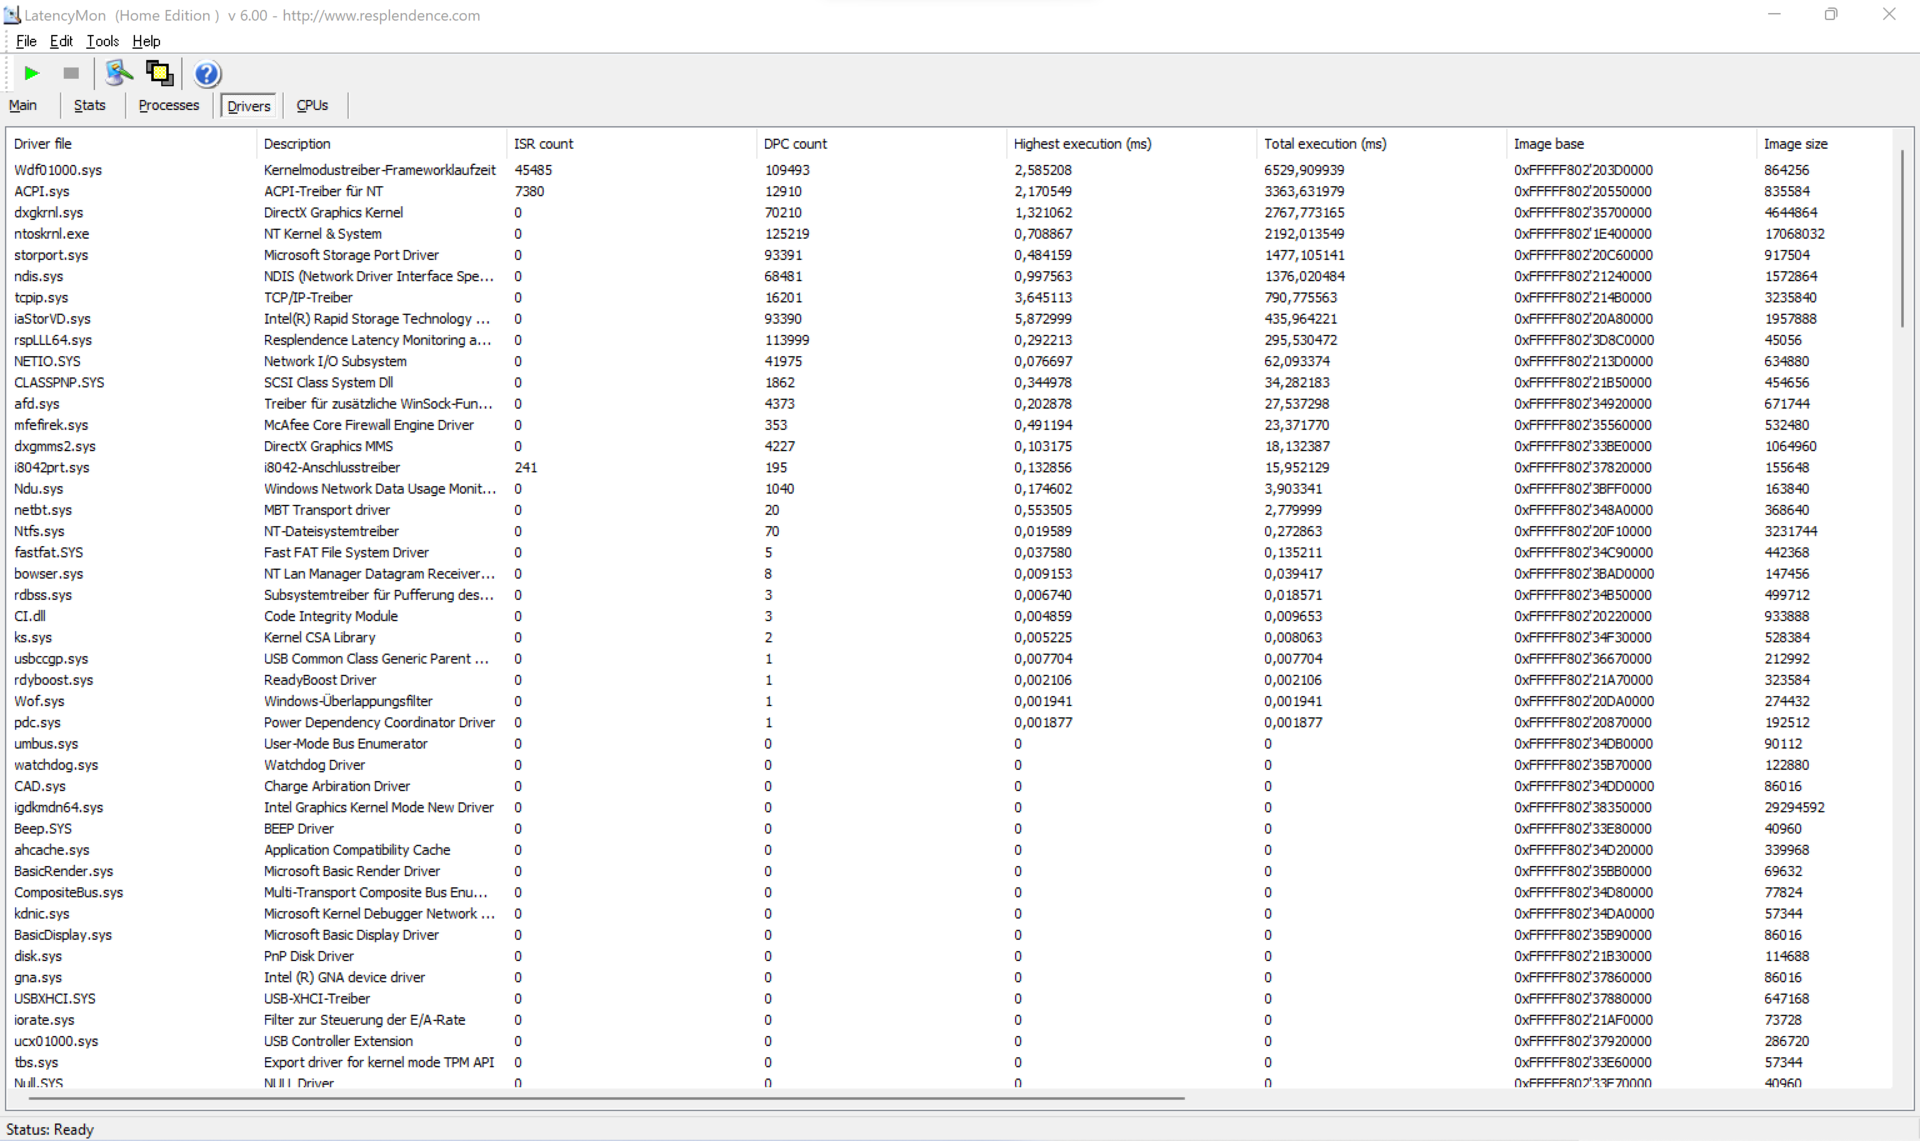Screen dimensions: 1920x1141
Task: Switch to the Processes tab
Action: [x=168, y=105]
